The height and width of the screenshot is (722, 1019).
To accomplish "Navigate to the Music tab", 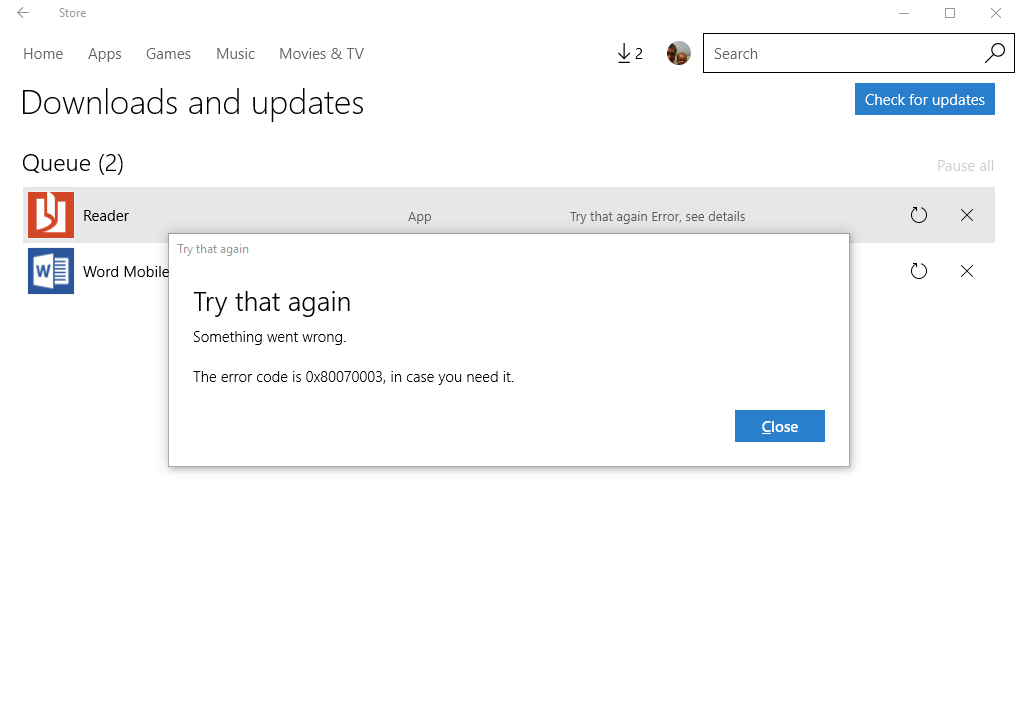I will pyautogui.click(x=235, y=54).
